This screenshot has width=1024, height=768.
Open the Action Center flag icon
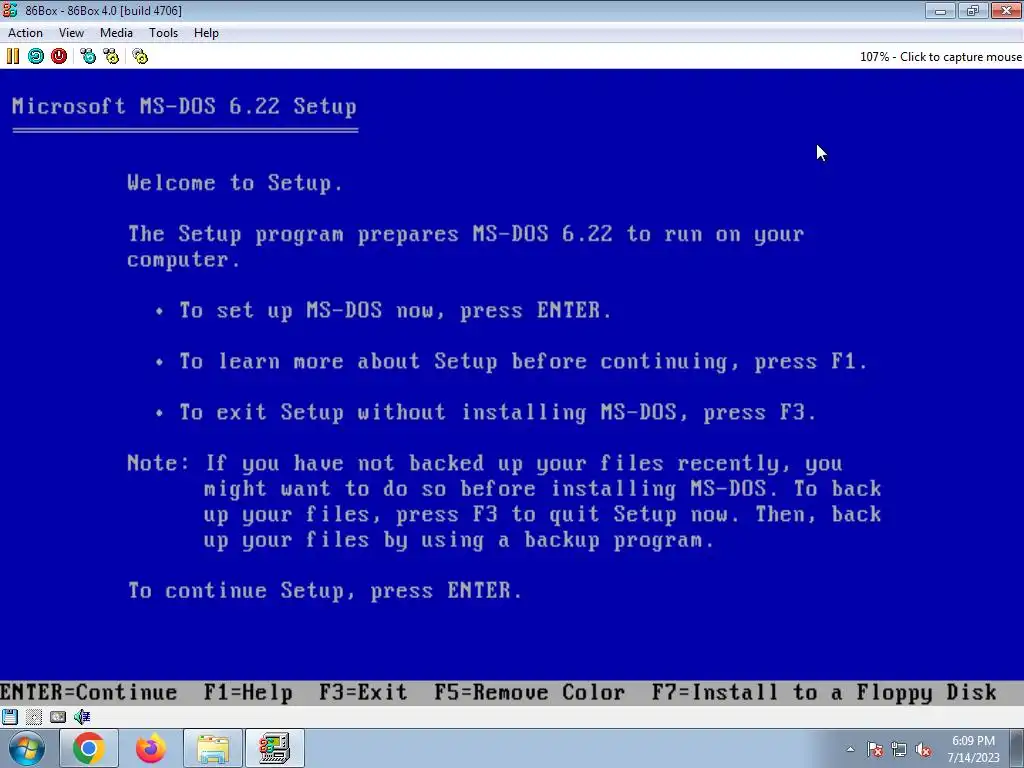pyautogui.click(x=875, y=749)
